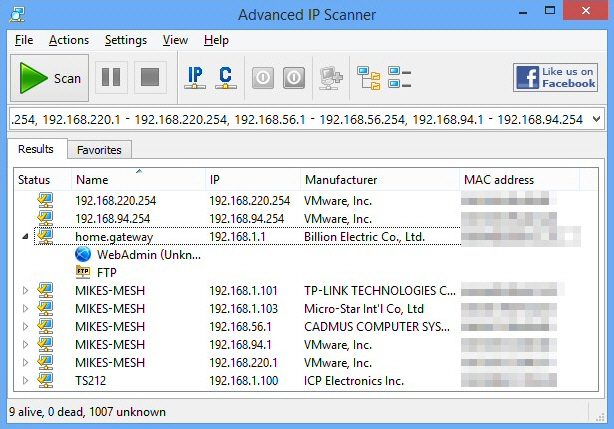Click the second gray power button icon
This screenshot has height=429, width=614.
coord(294,78)
